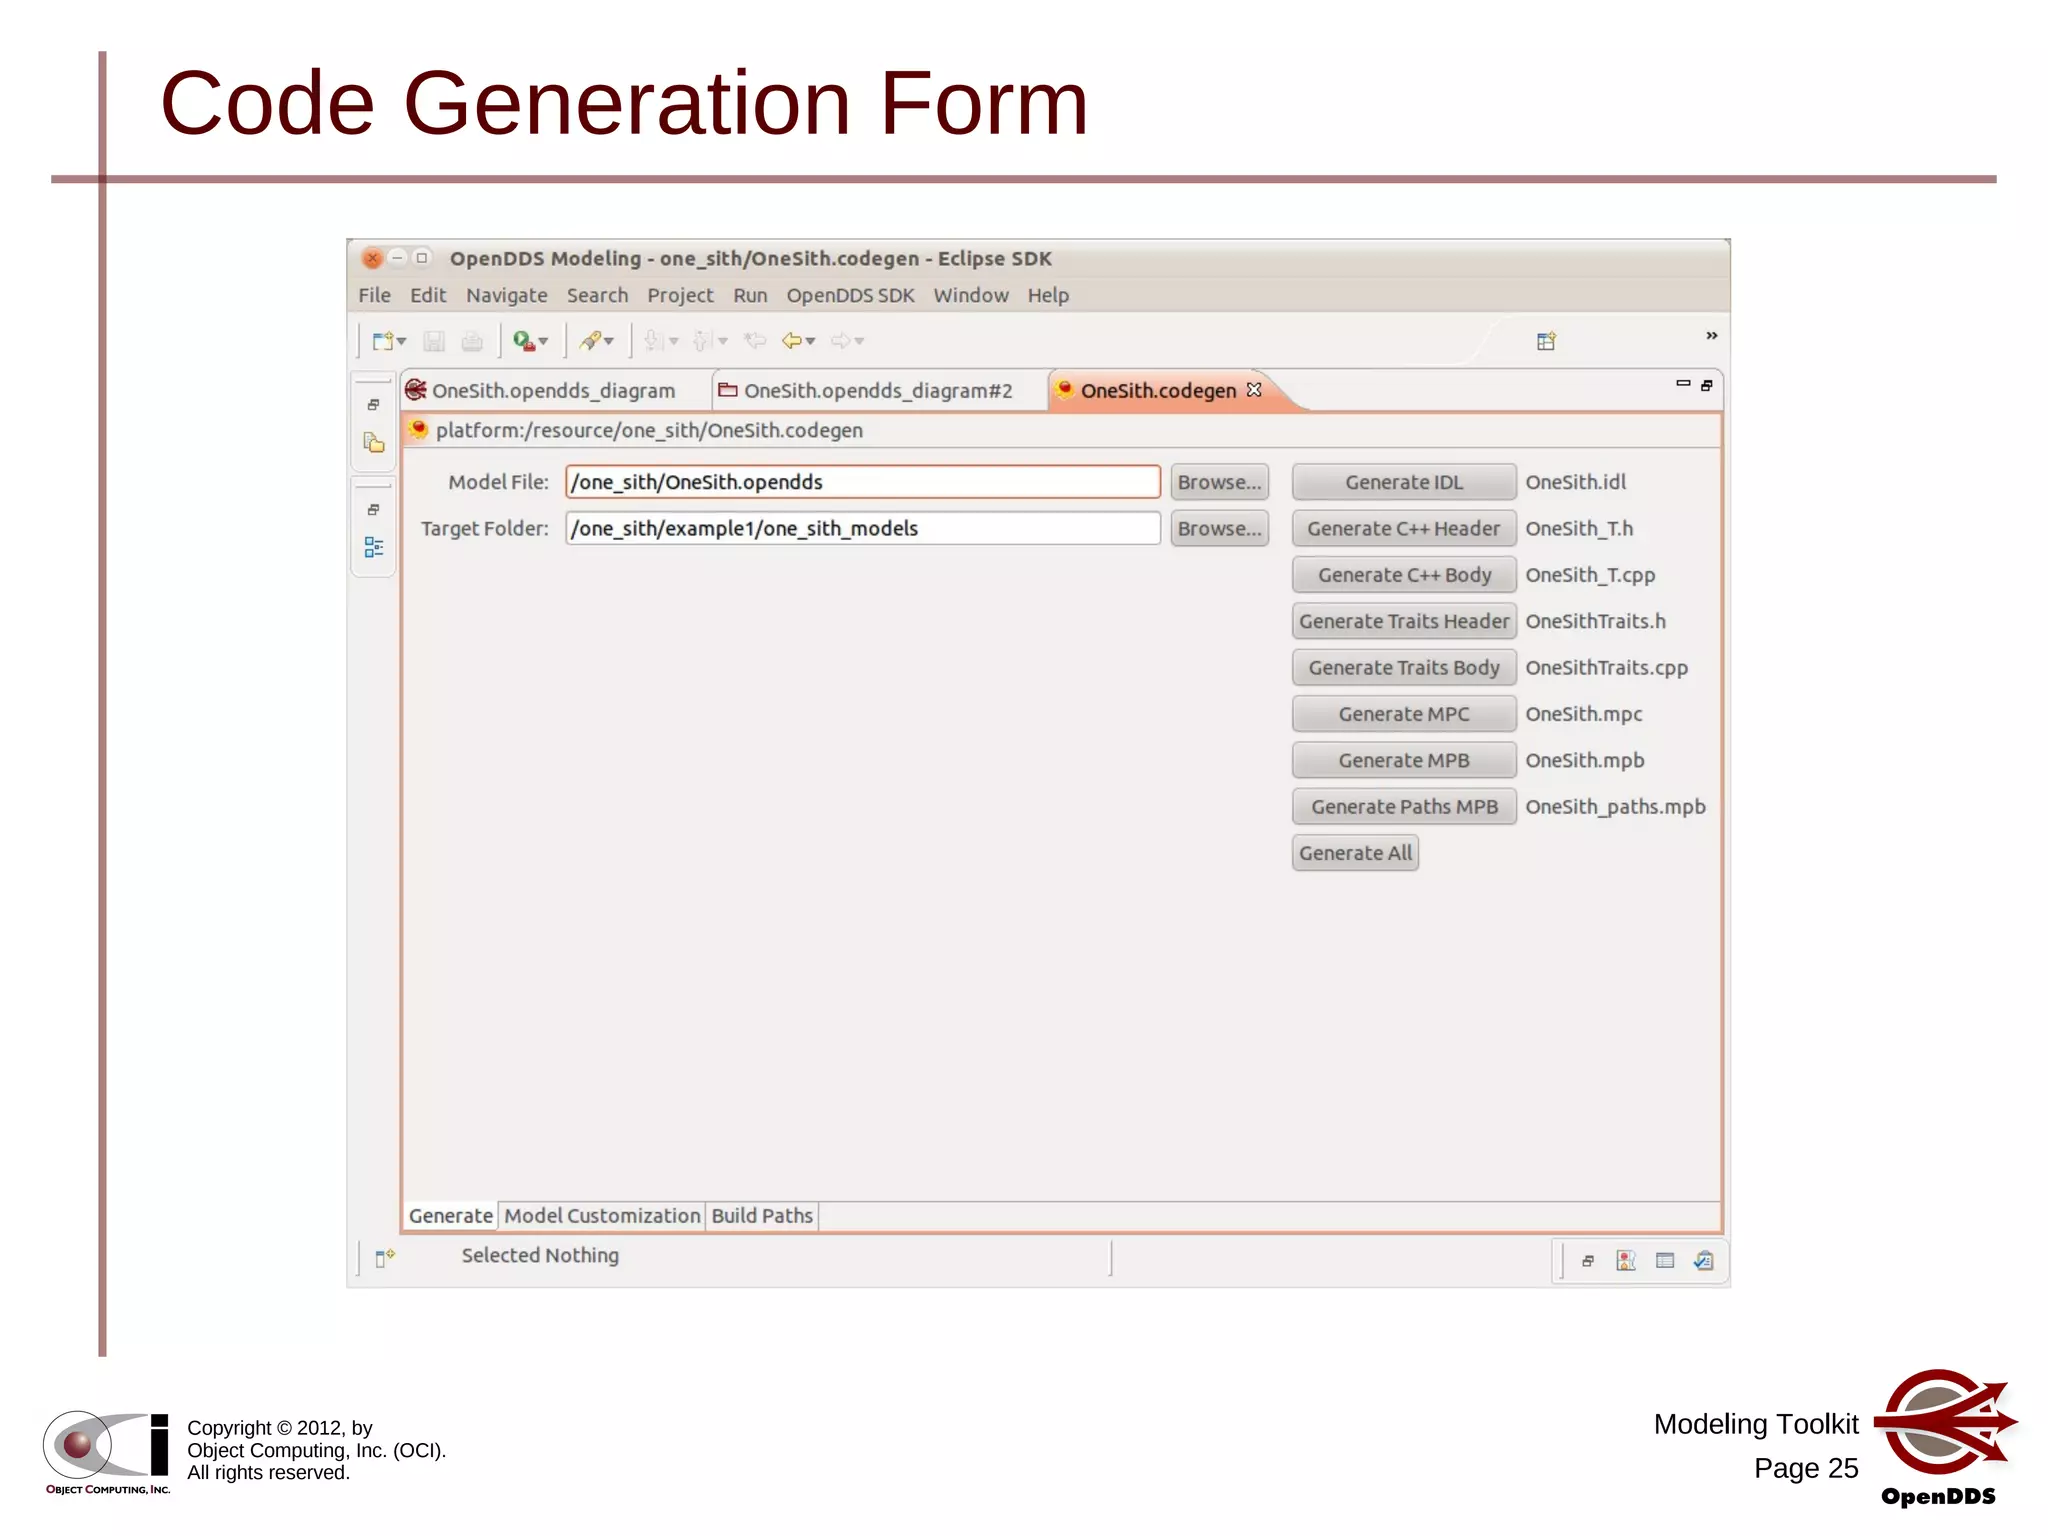Open the Help menu

[1048, 295]
